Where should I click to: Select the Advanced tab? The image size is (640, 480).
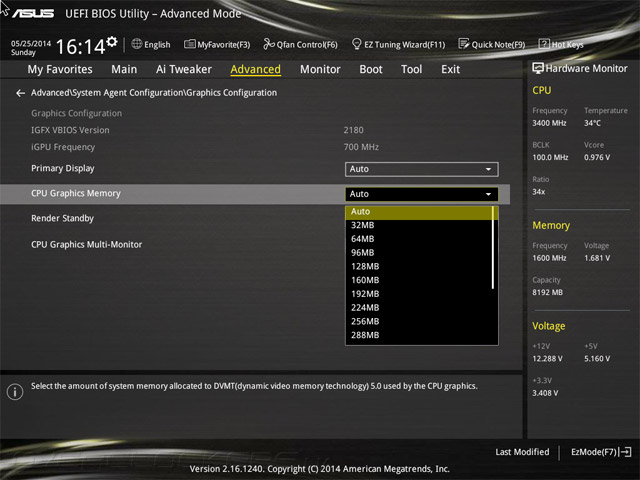256,69
